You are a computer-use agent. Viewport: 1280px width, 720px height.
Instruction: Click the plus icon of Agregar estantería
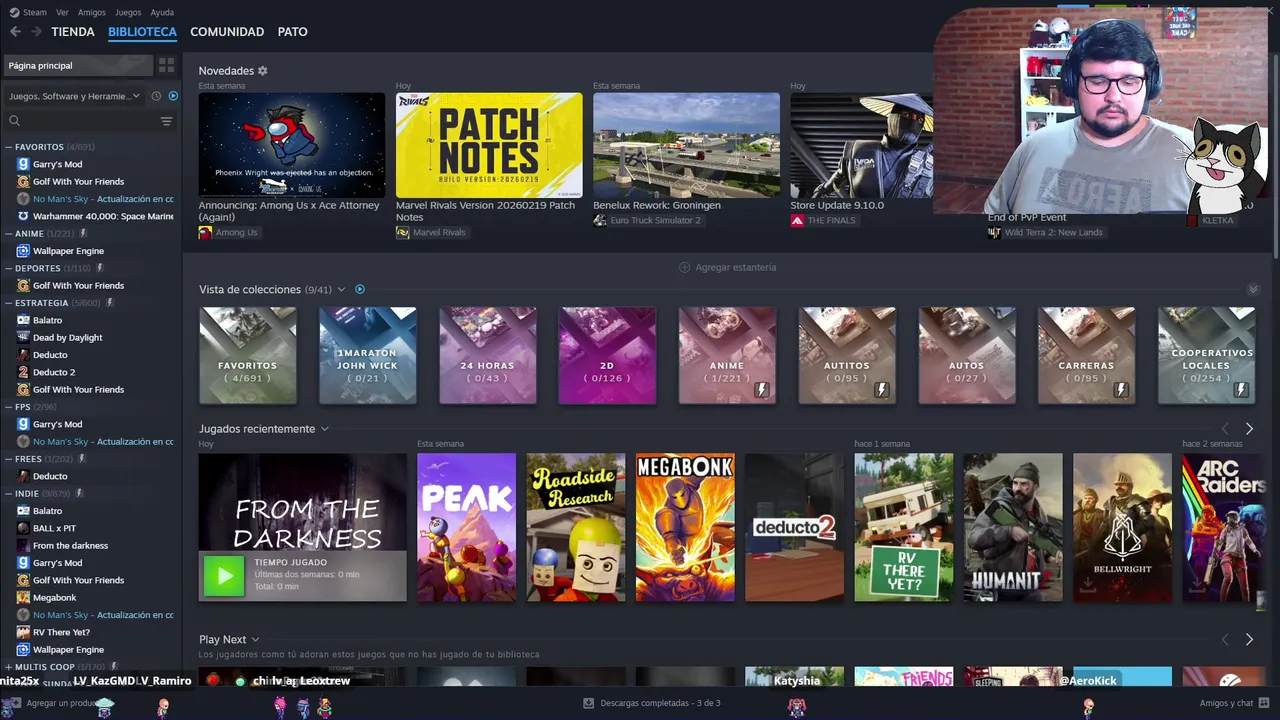pyautogui.click(x=684, y=267)
